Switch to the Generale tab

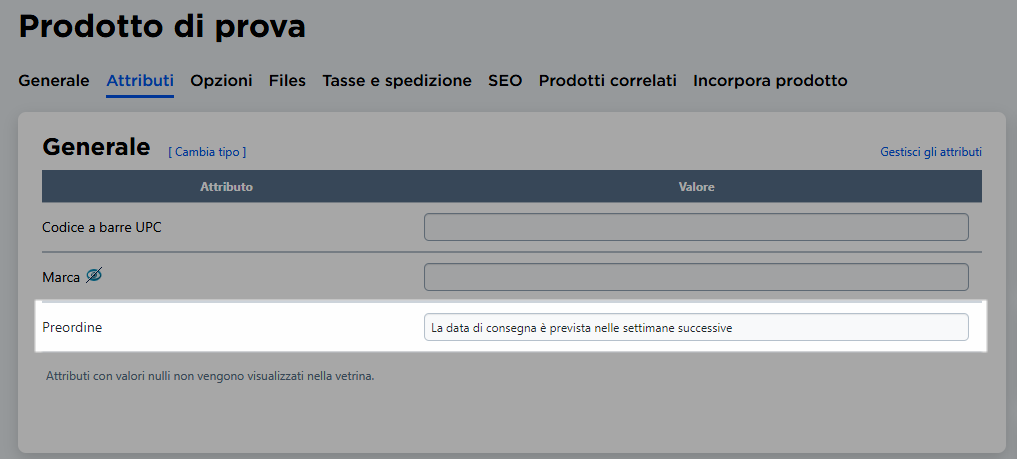pos(54,81)
